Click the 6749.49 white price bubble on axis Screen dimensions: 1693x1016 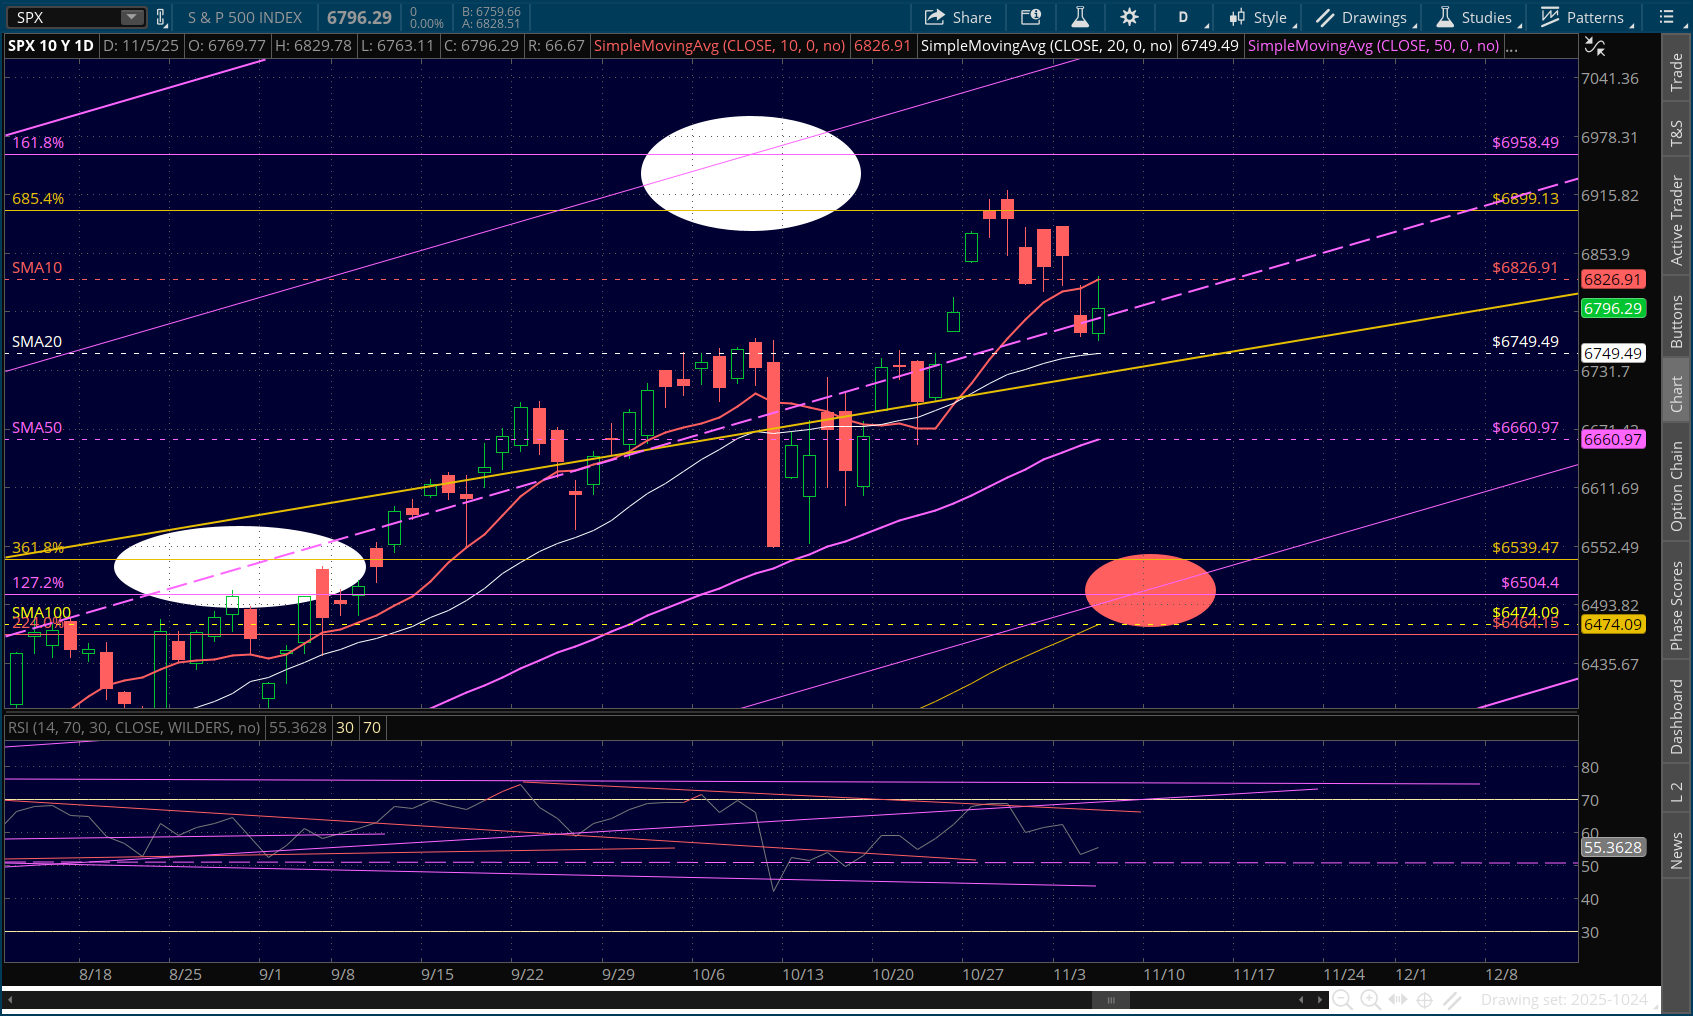tap(1612, 354)
